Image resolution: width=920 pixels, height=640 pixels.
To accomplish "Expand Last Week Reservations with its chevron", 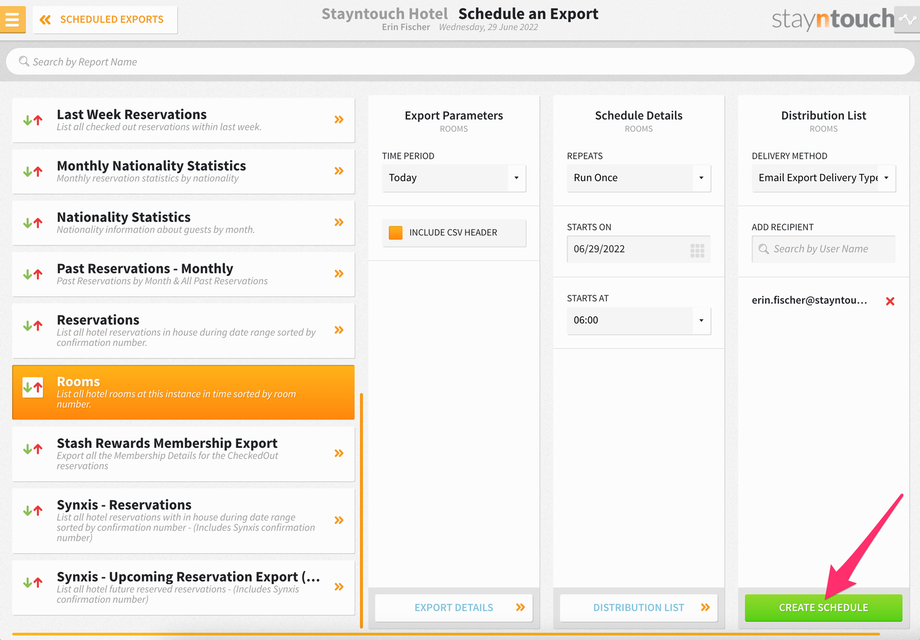I will [339, 120].
